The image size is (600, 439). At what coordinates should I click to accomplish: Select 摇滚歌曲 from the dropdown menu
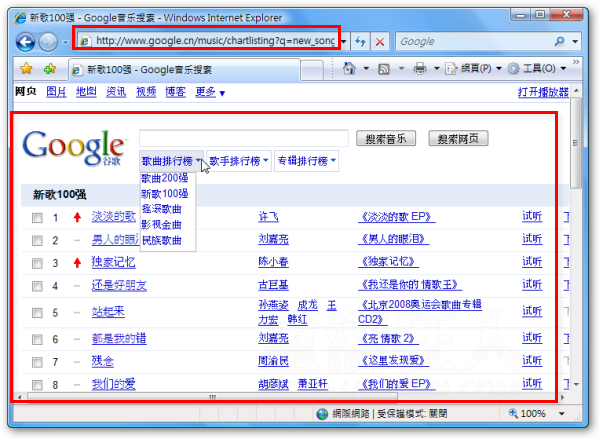click(x=161, y=209)
